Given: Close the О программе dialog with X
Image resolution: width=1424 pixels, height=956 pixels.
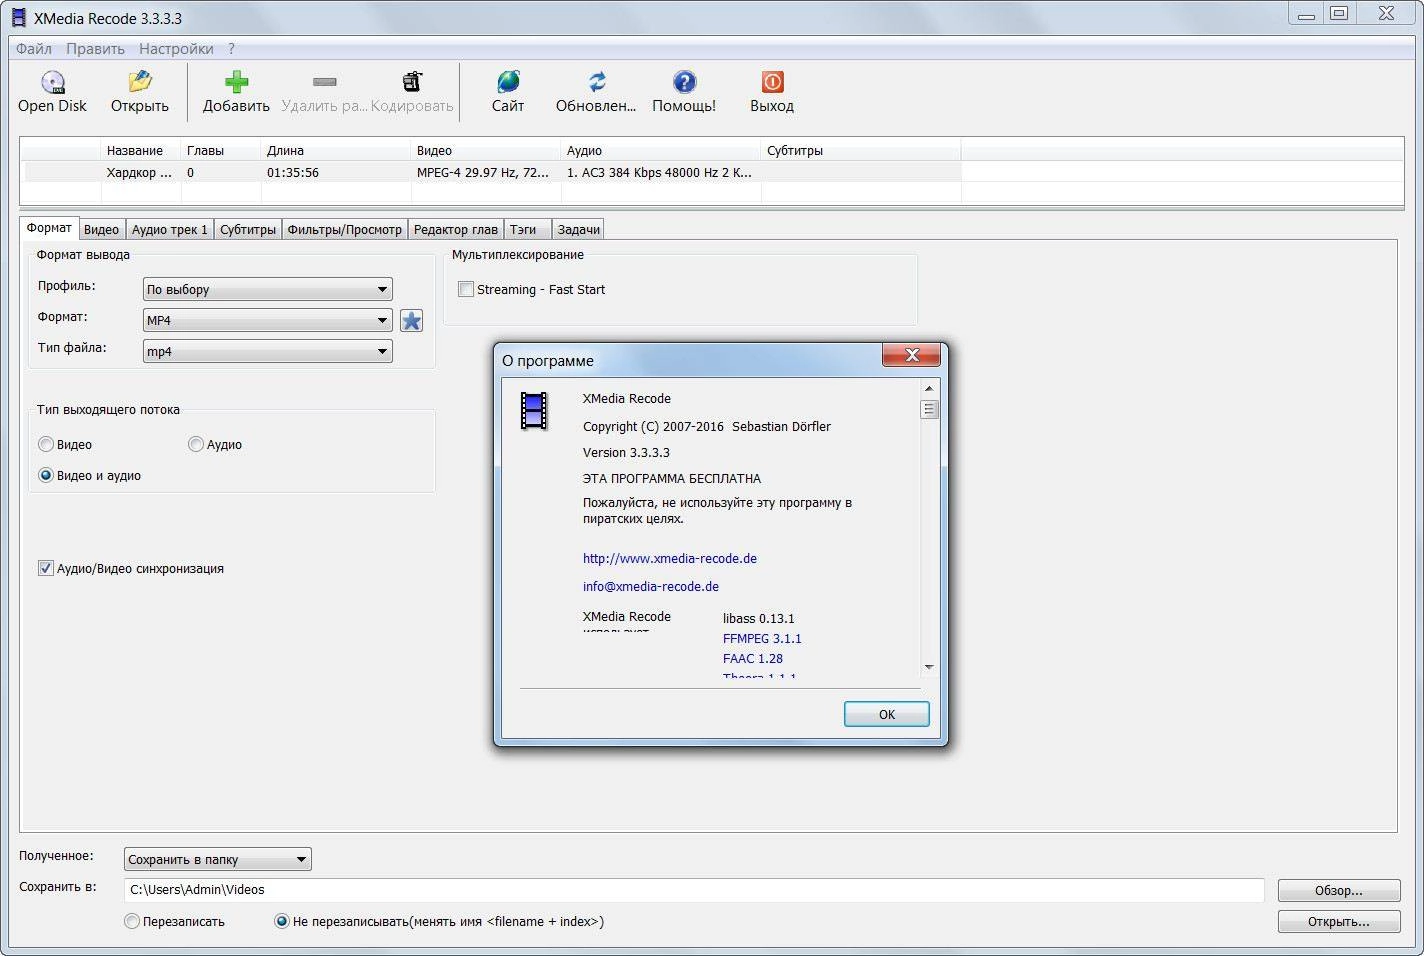Looking at the screenshot, I should pos(911,354).
